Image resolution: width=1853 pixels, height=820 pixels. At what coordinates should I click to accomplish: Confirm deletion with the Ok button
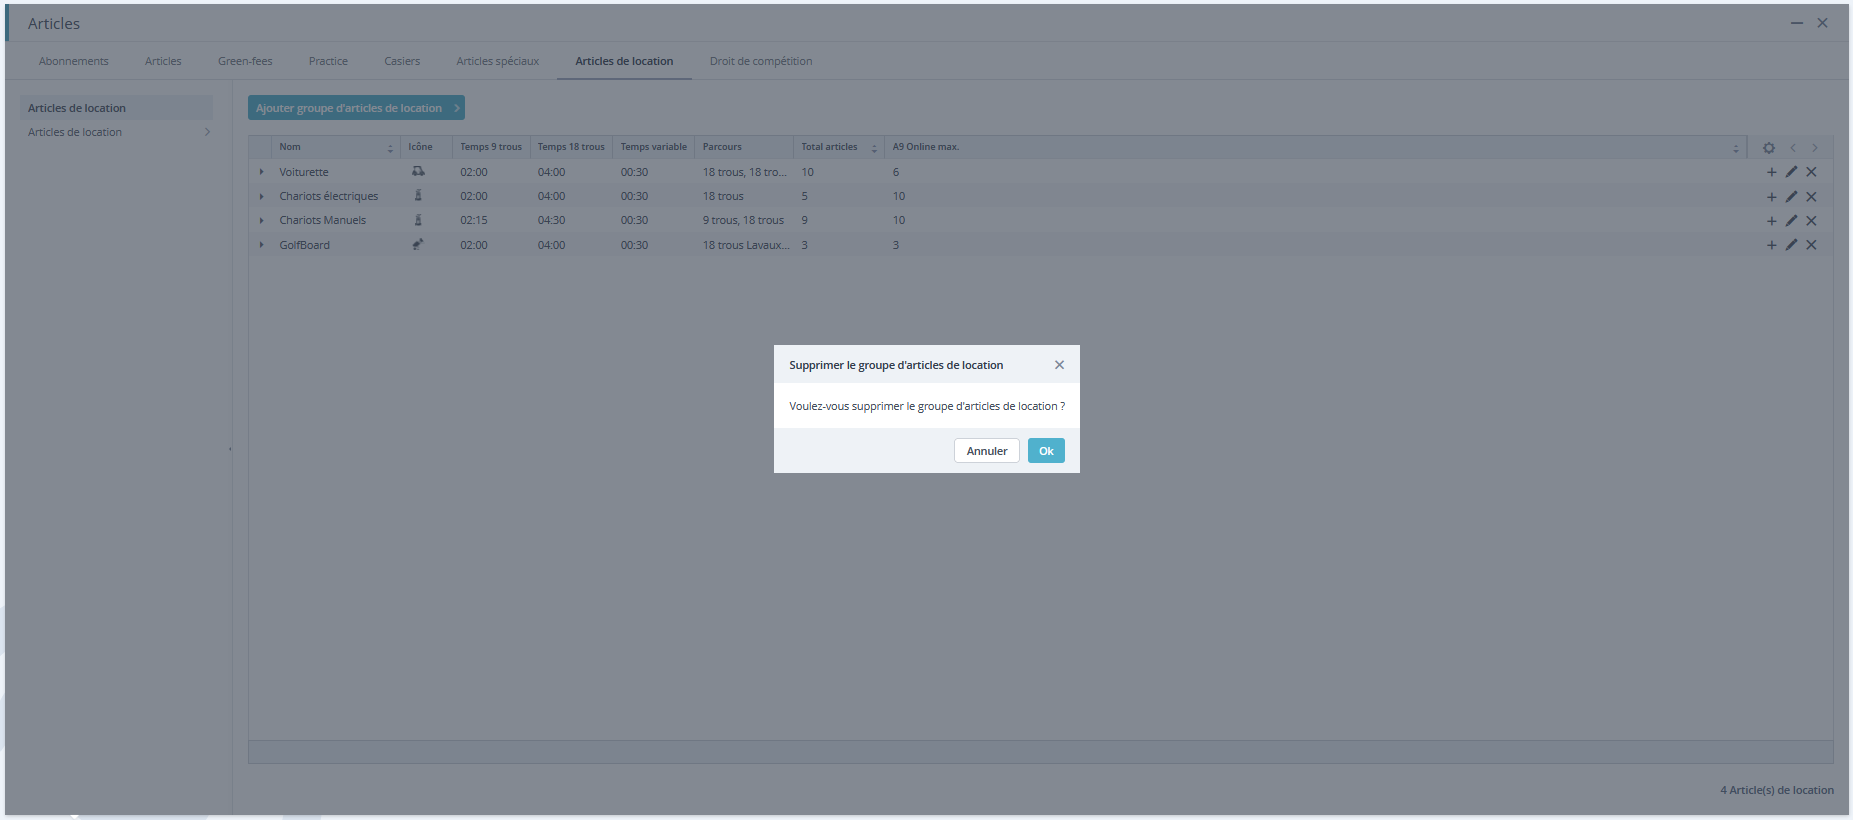1046,451
